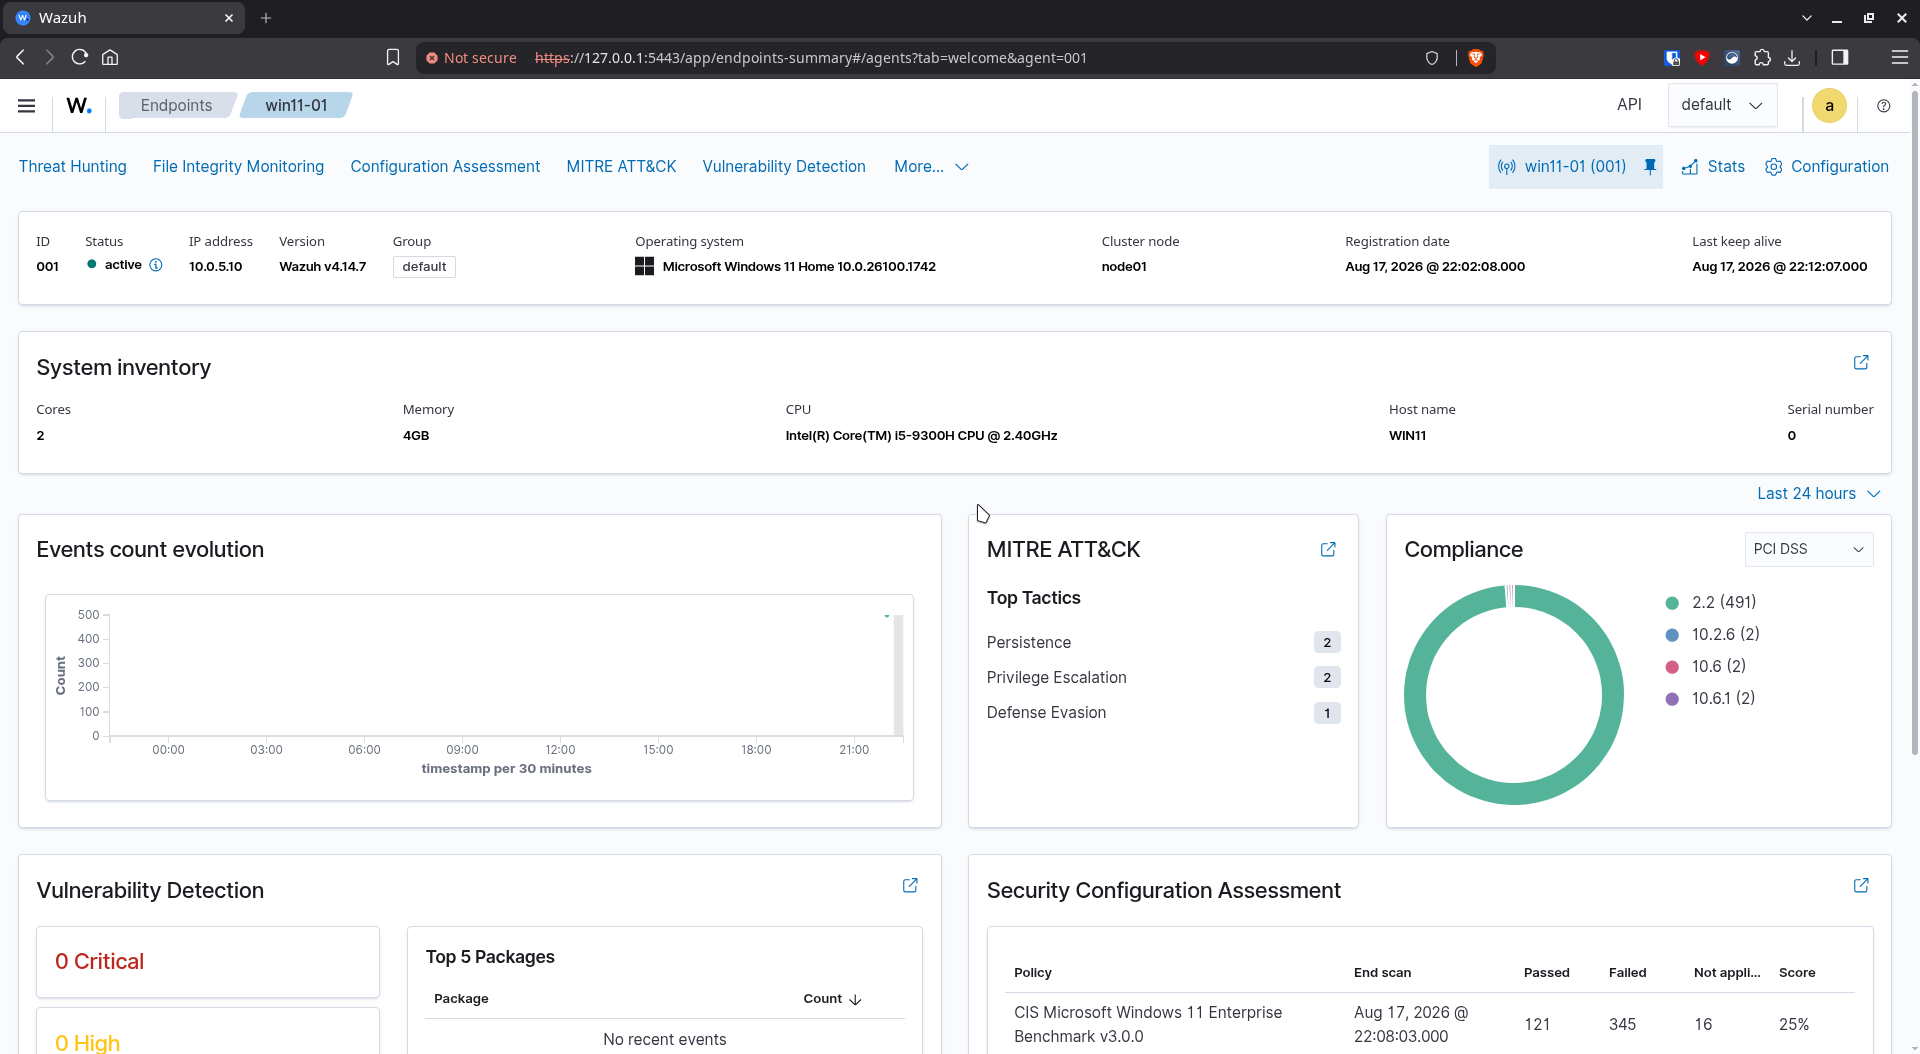Click the 0 High vulnerabilities card

[x=208, y=1032]
